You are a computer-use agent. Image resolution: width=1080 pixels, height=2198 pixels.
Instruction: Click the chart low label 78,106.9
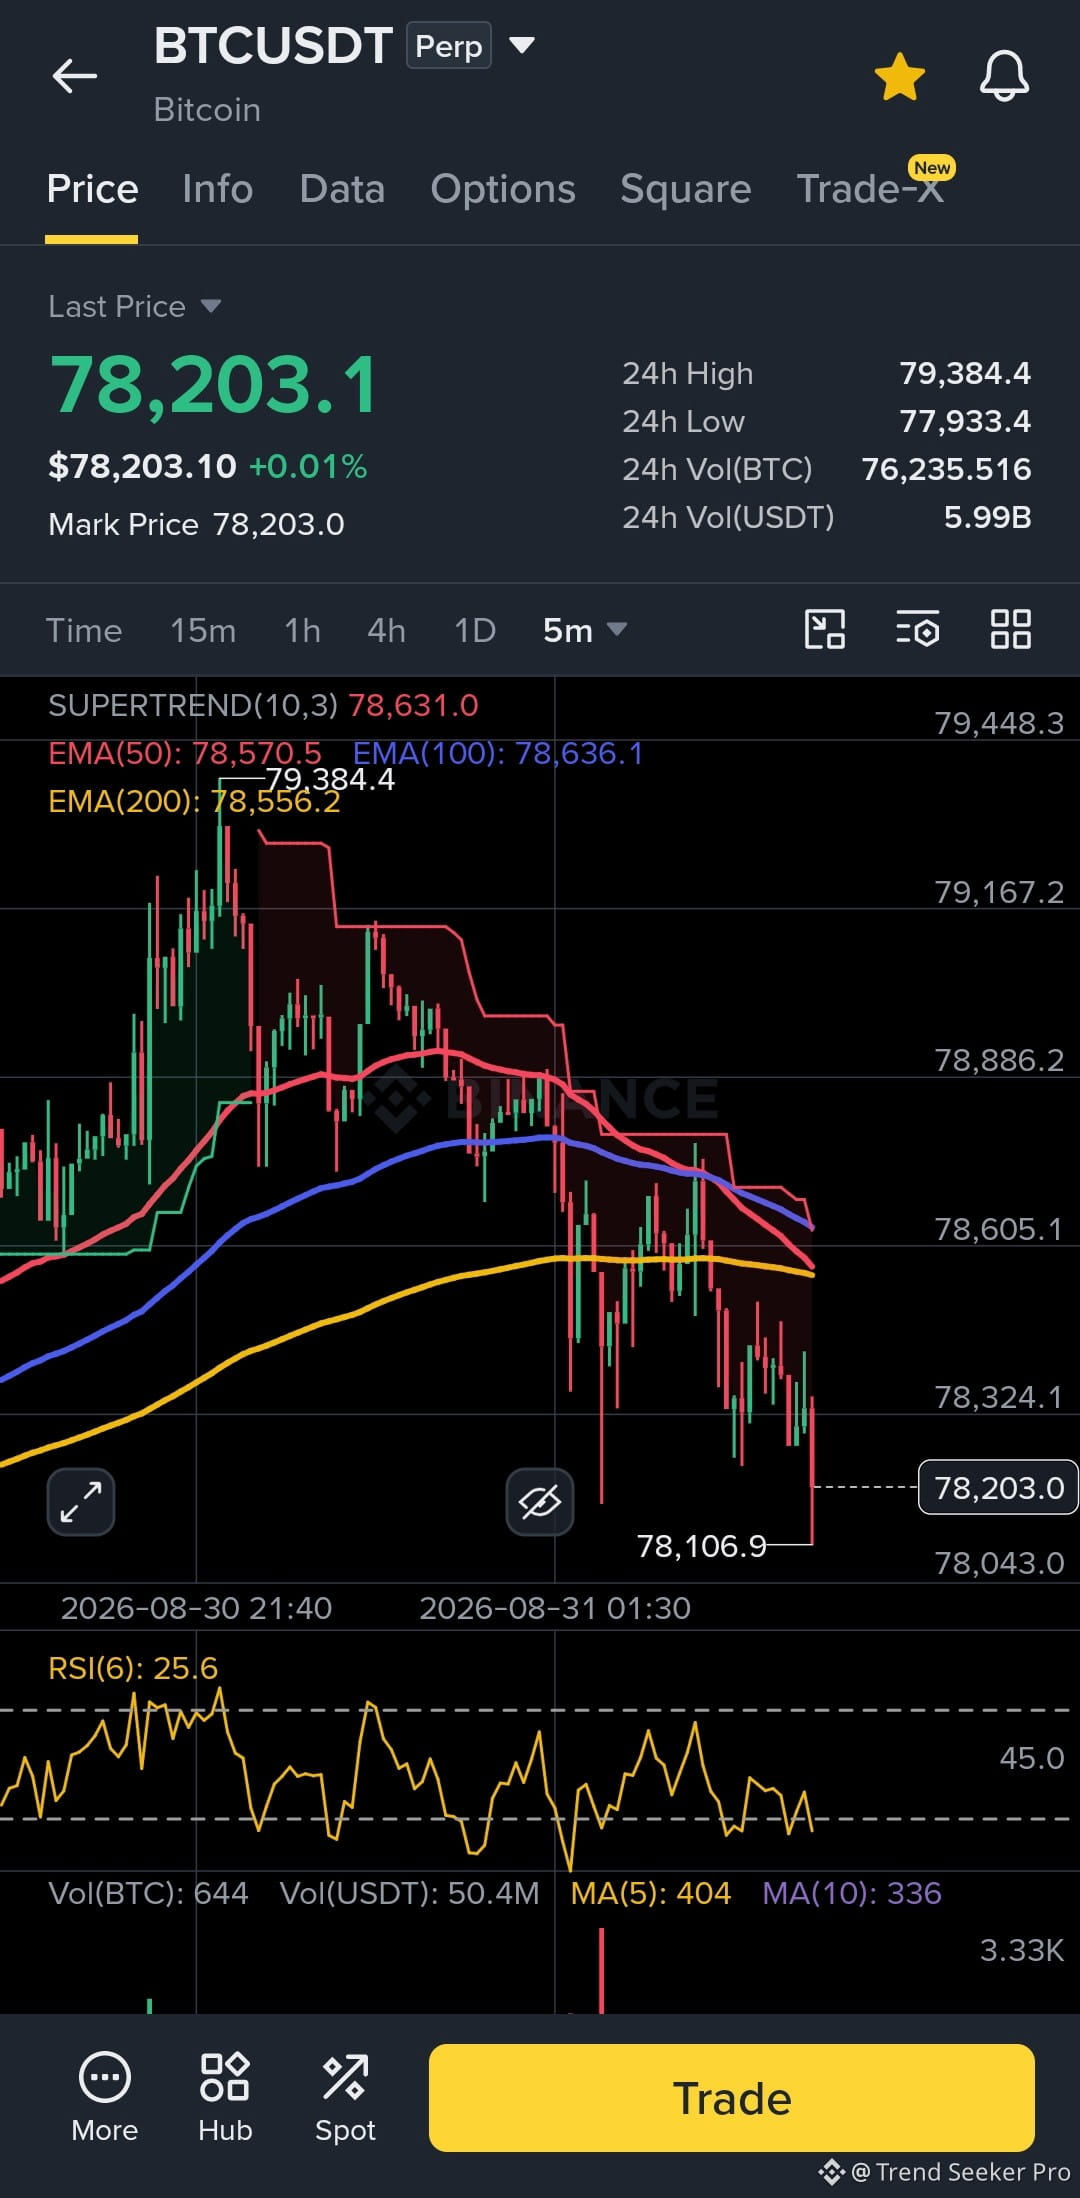point(701,1546)
